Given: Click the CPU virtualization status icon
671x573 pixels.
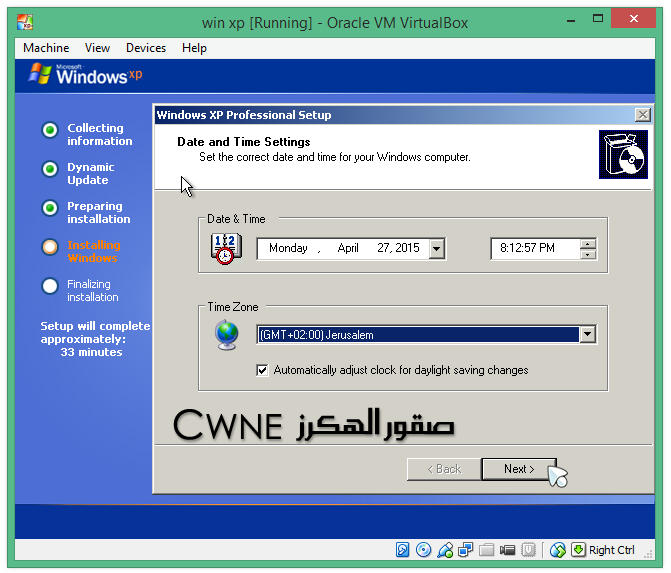Looking at the screenshot, I should (528, 550).
